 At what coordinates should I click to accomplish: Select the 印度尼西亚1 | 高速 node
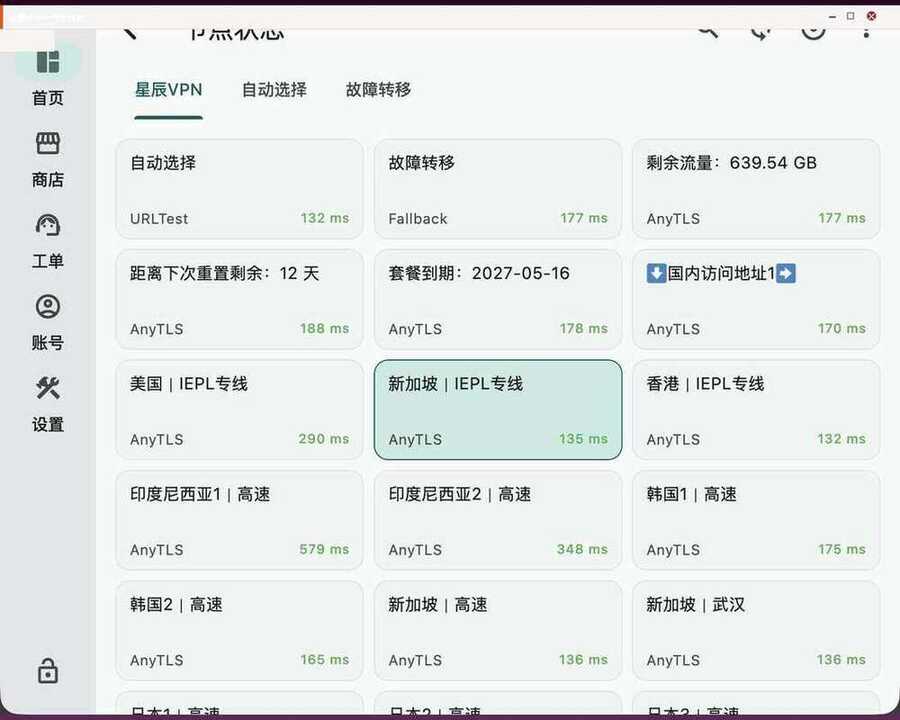click(x=239, y=520)
